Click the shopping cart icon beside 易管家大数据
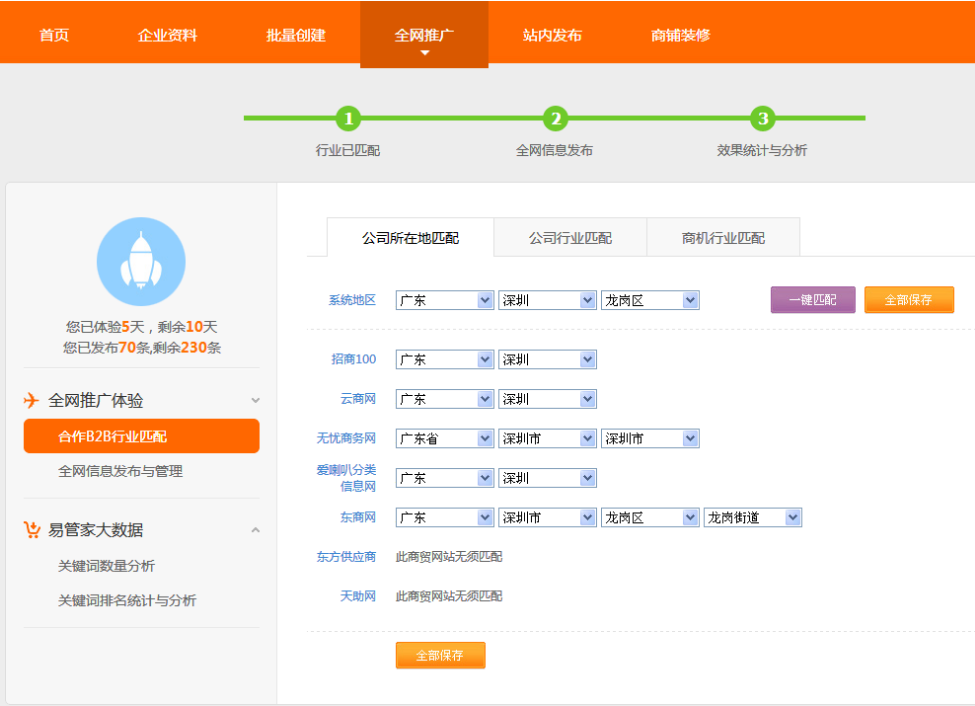The image size is (975, 706). click(x=32, y=530)
